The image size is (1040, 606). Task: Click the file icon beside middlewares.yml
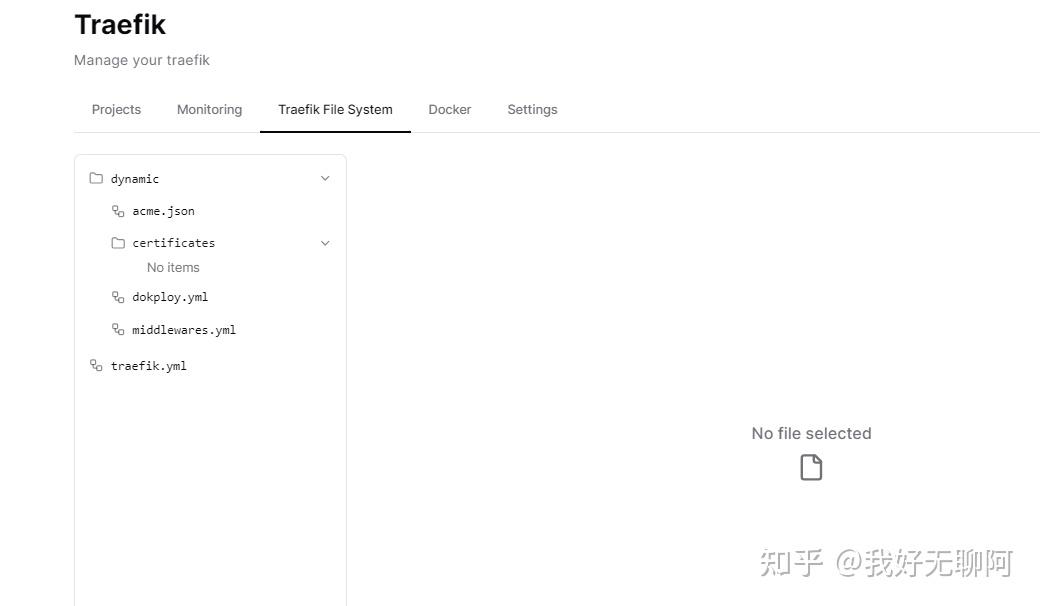click(x=117, y=329)
